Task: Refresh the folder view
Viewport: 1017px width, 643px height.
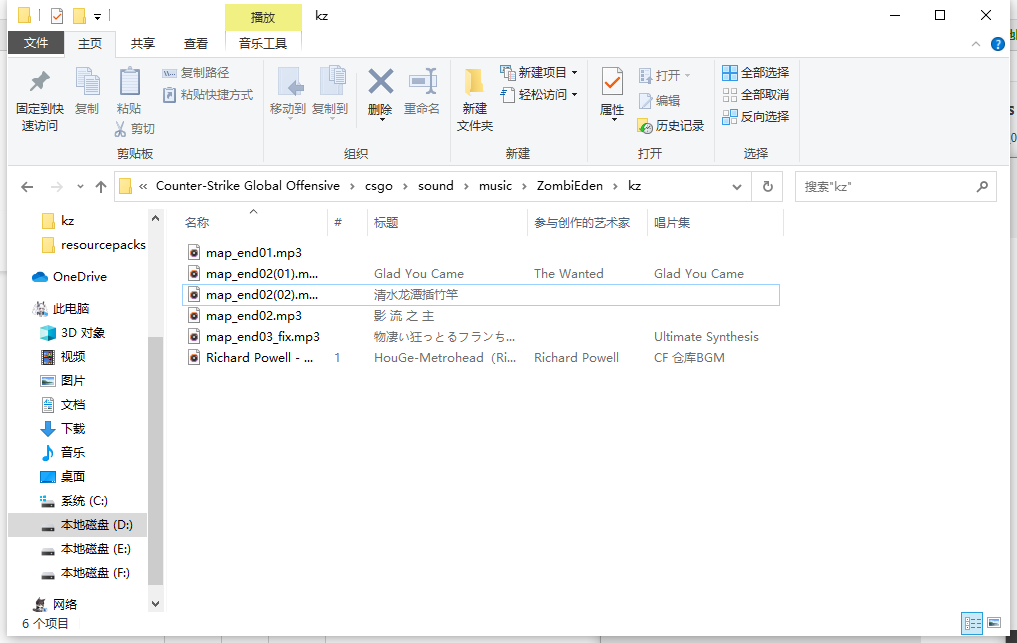Action: click(767, 186)
